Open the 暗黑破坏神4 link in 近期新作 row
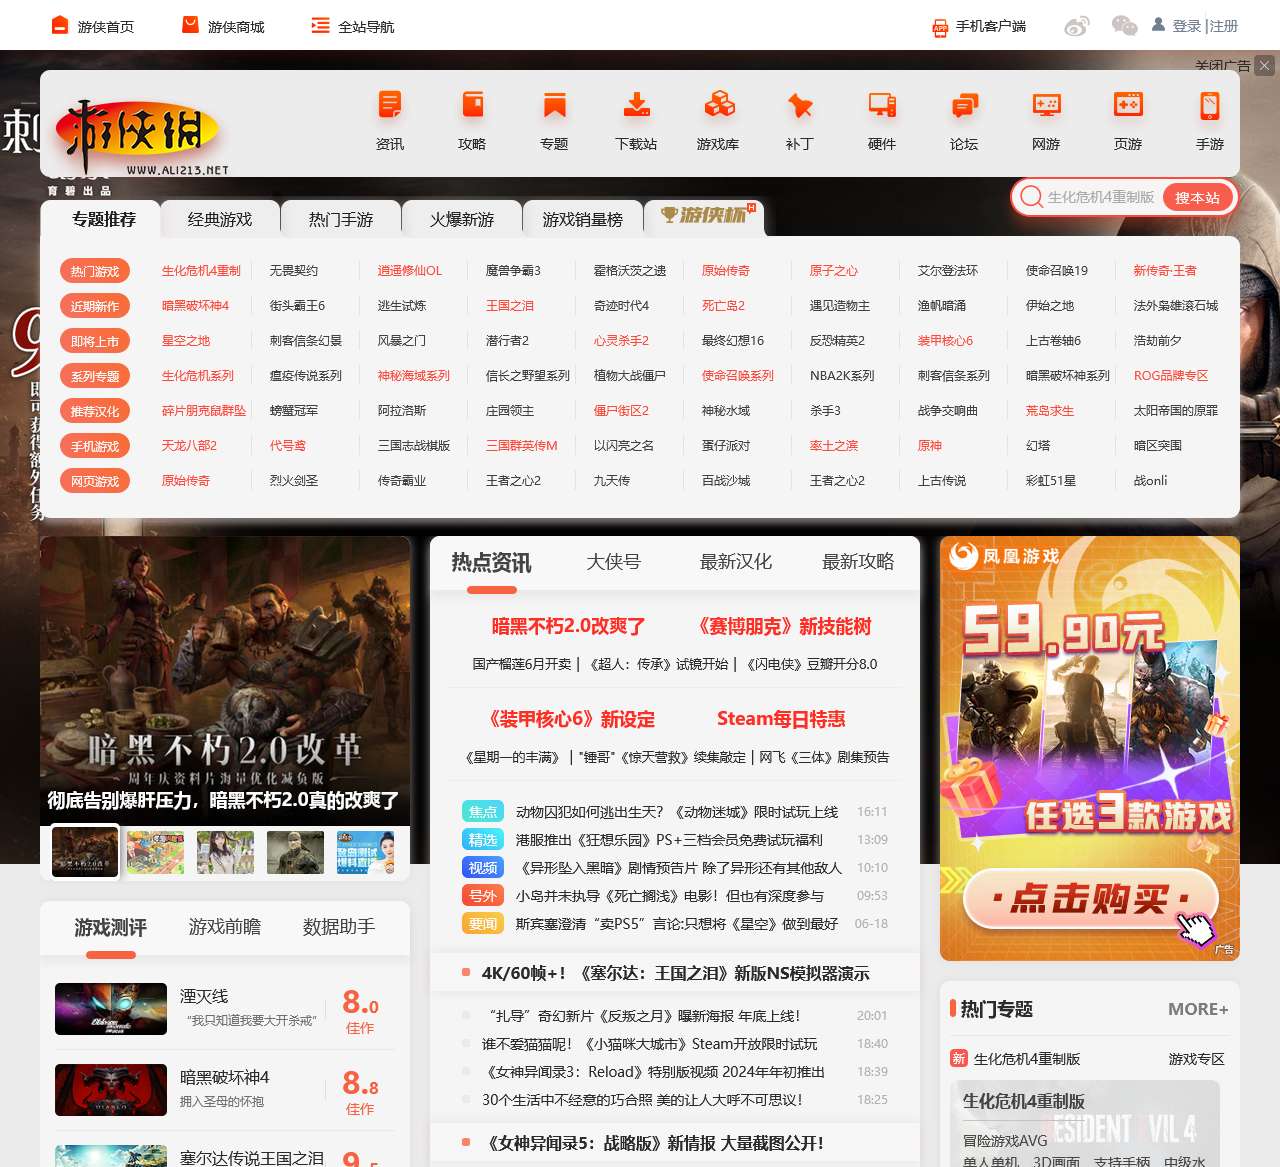Image resolution: width=1280 pixels, height=1167 pixels. point(195,305)
